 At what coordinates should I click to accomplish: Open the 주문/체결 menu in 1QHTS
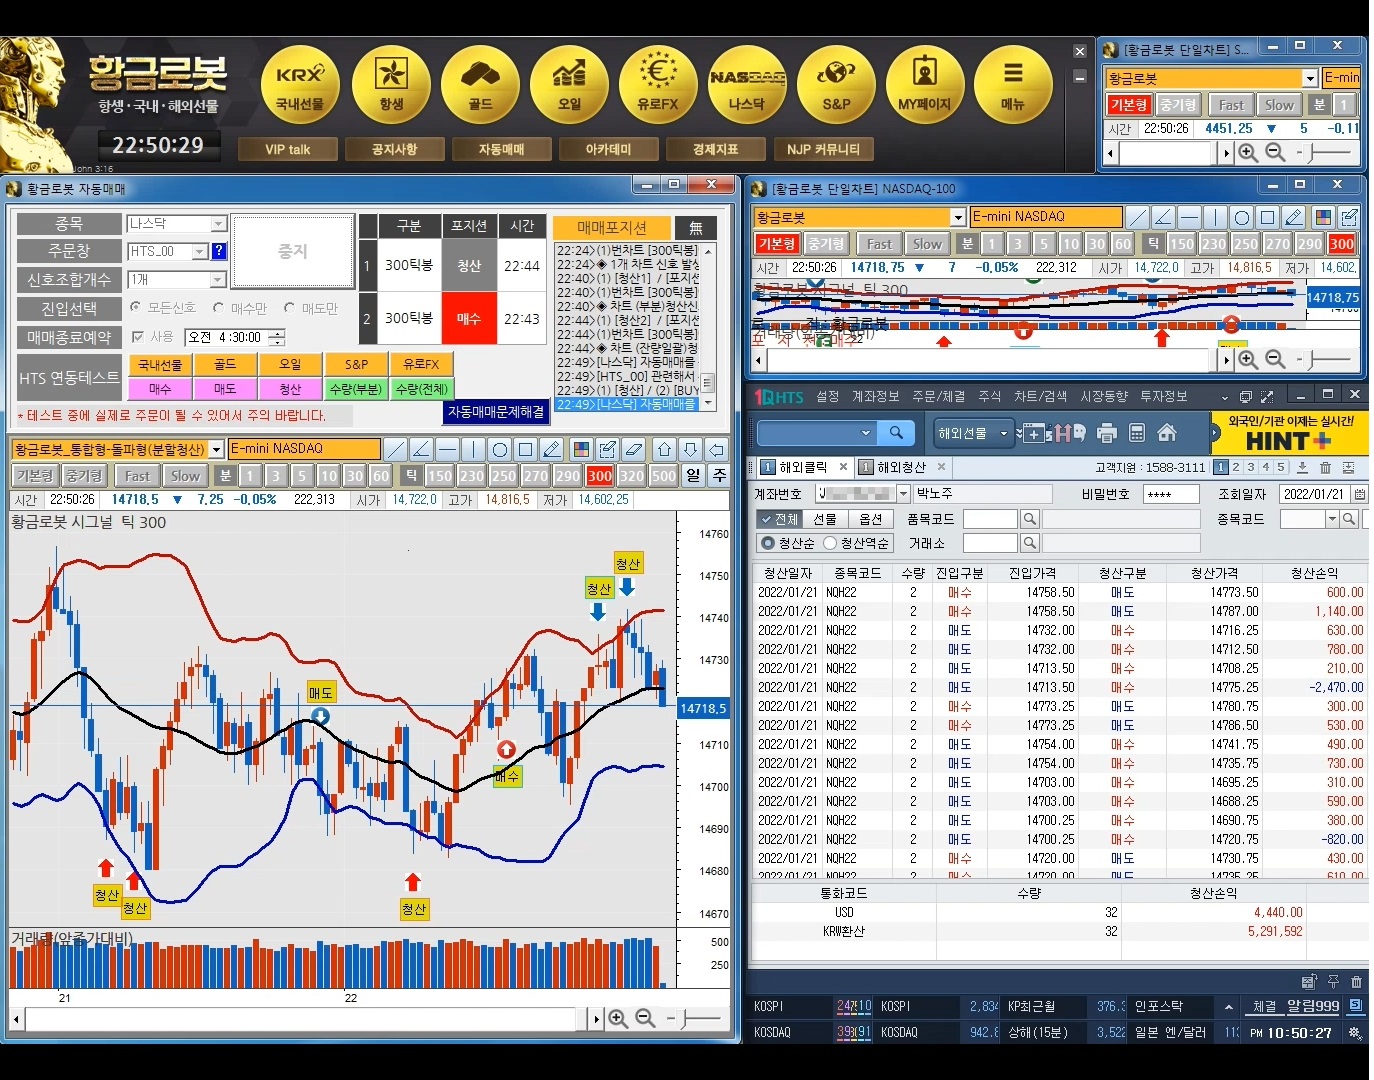939,397
